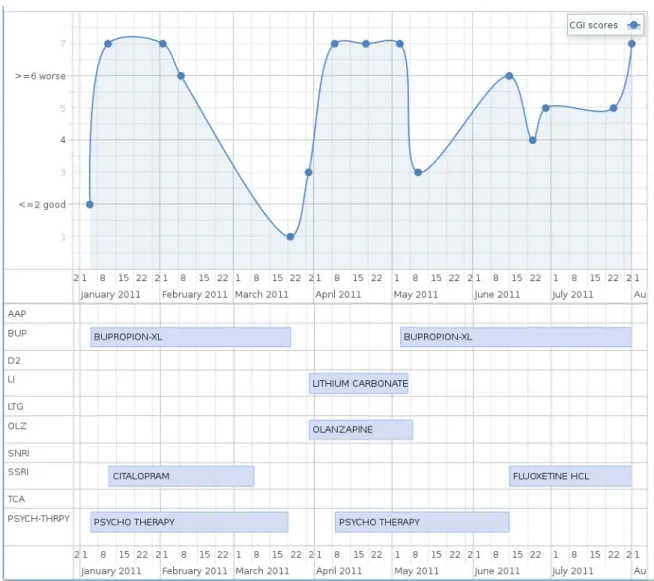
Task: Click the score 1 data point in late March
Action: click(x=290, y=236)
